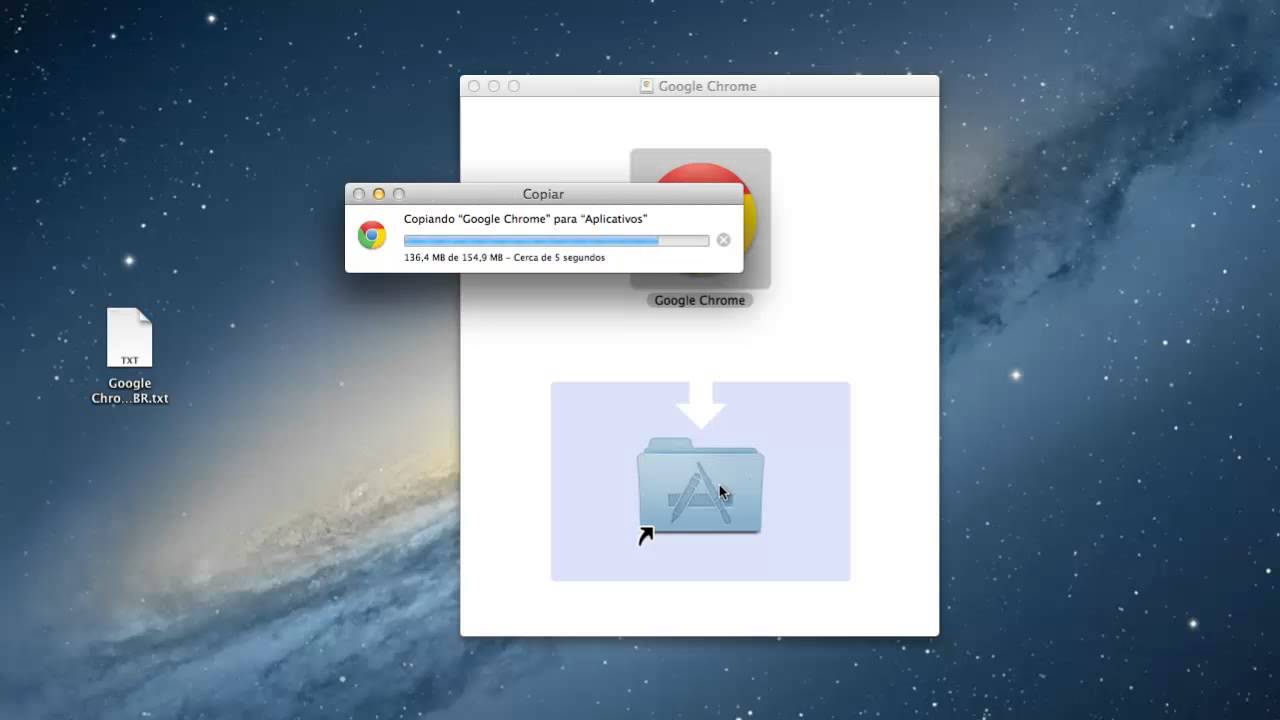Click the white down arrow above Applications folder
This screenshot has height=720, width=1280.
[x=700, y=405]
